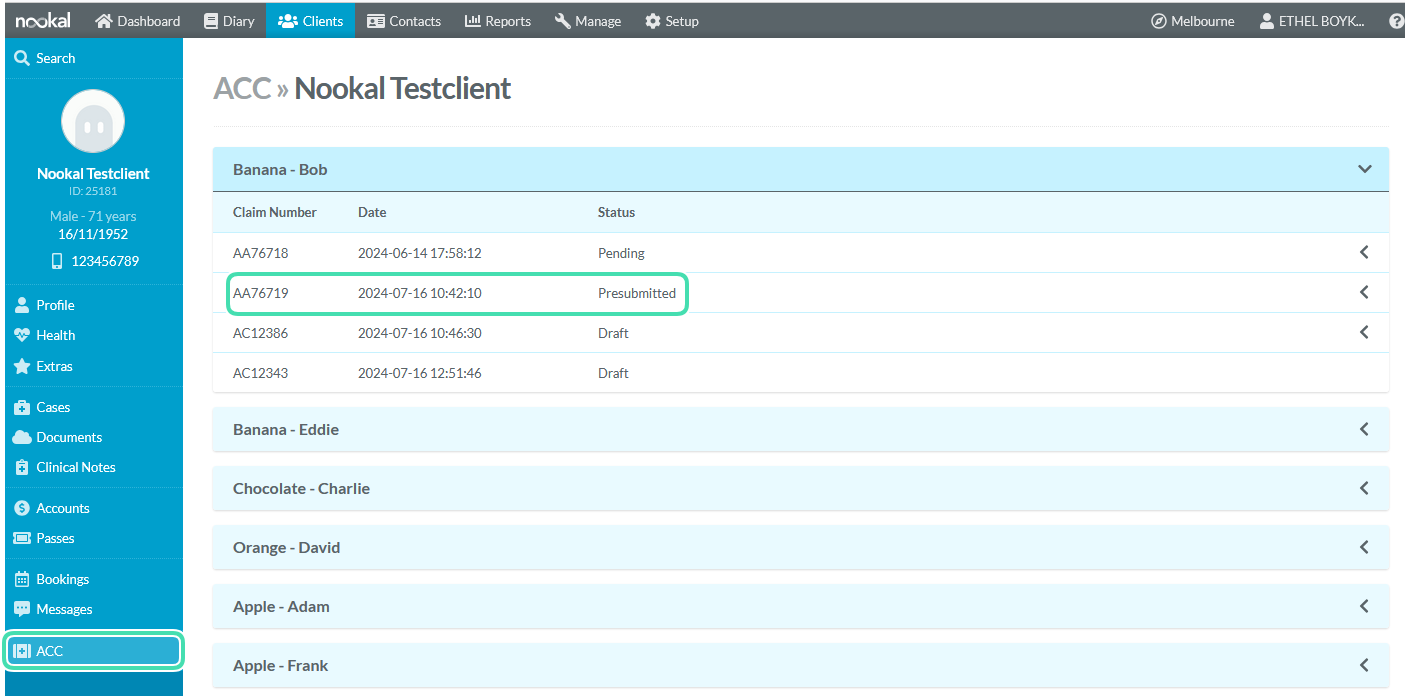Expand claim AA76718 row chevron

(x=1364, y=252)
